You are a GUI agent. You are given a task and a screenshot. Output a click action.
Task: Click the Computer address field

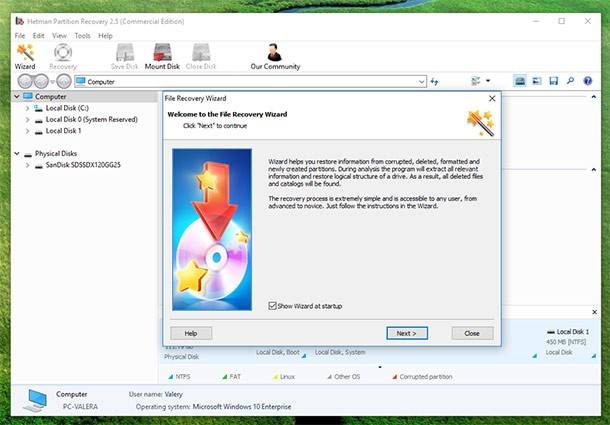pyautogui.click(x=250, y=82)
